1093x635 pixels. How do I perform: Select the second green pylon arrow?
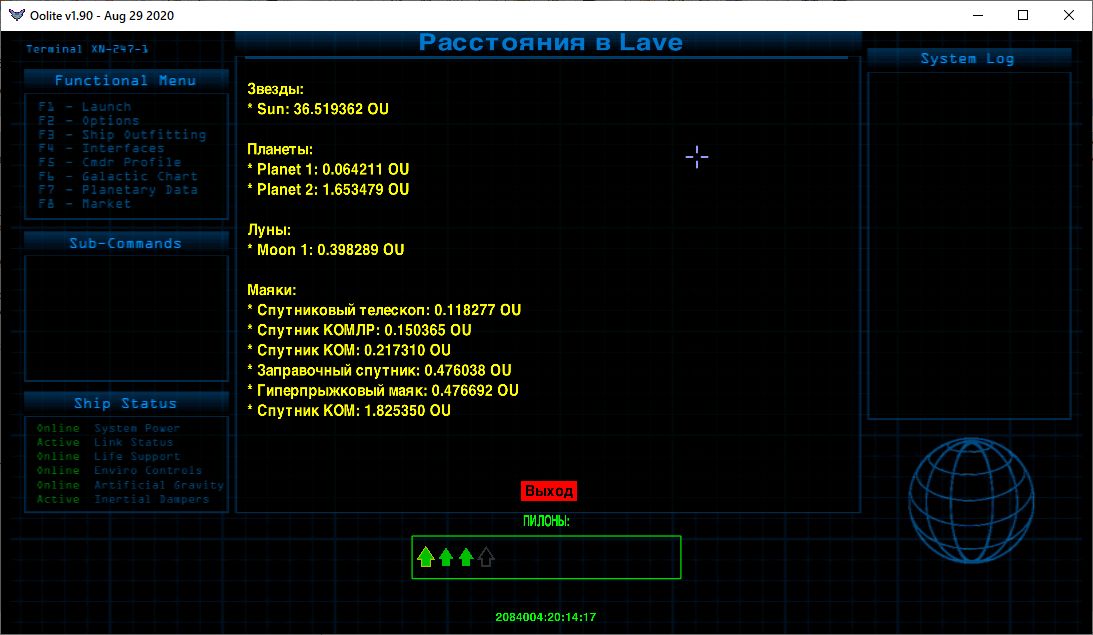click(x=446, y=557)
